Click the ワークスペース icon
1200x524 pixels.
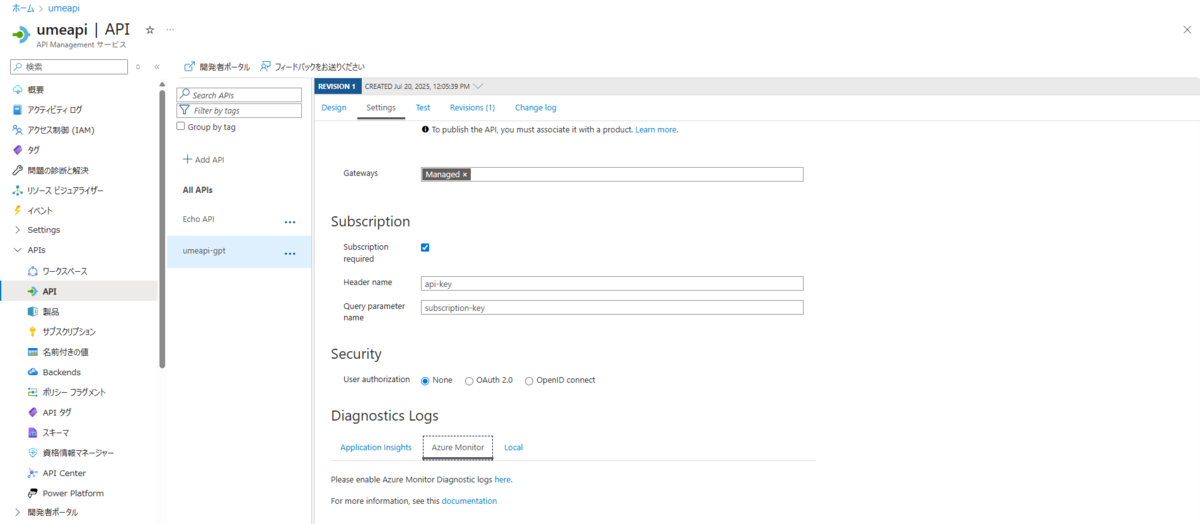(x=33, y=271)
